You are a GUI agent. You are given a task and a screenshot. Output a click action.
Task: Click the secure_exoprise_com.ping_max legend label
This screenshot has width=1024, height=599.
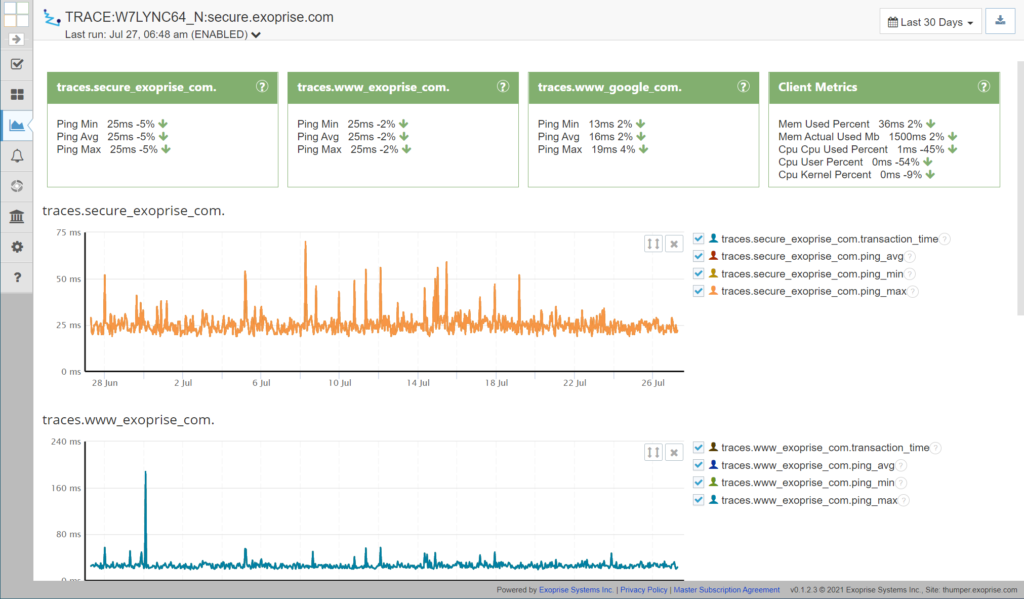click(813, 291)
